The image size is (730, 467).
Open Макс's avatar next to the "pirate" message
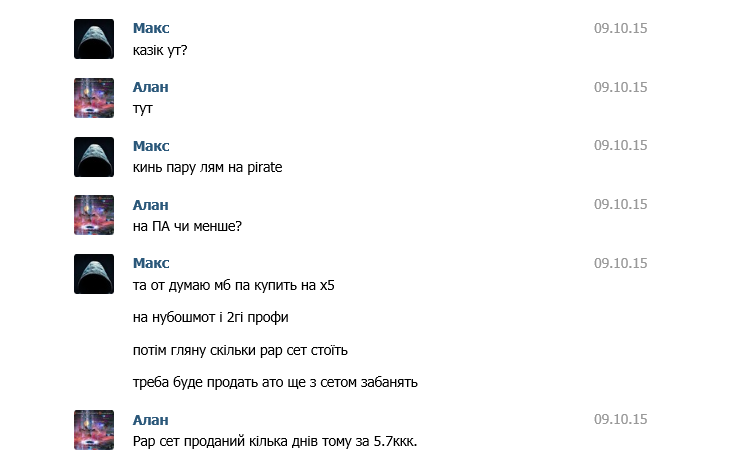point(94,157)
